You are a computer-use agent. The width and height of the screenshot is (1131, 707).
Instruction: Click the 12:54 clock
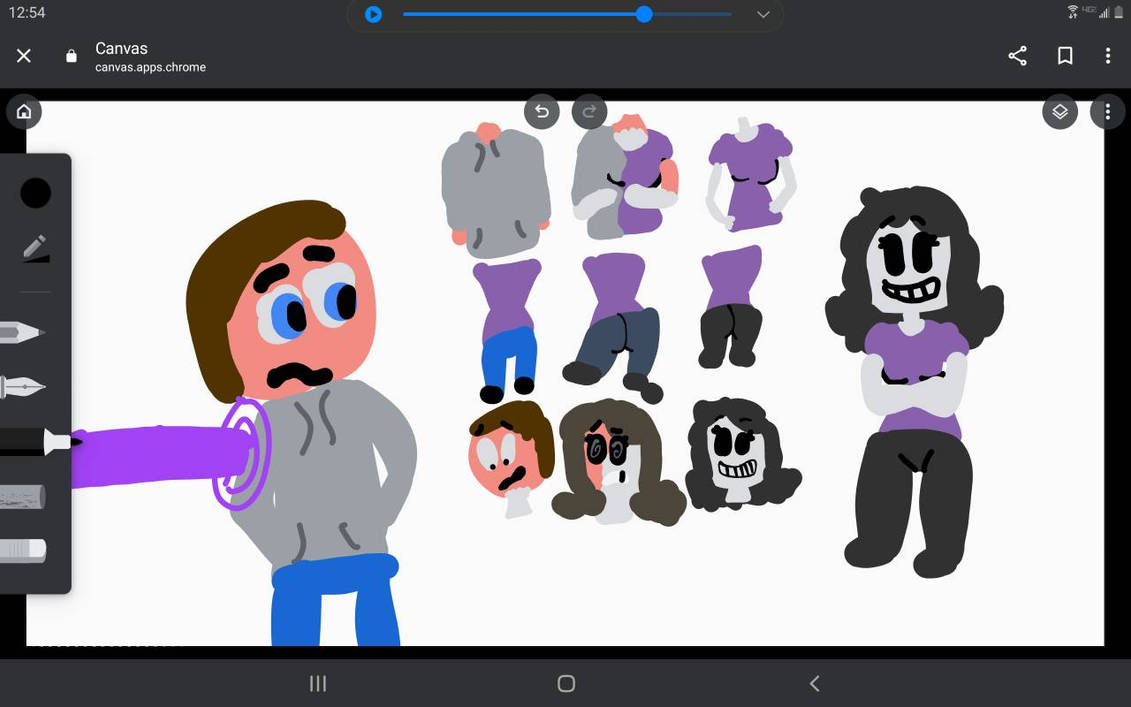tap(27, 12)
